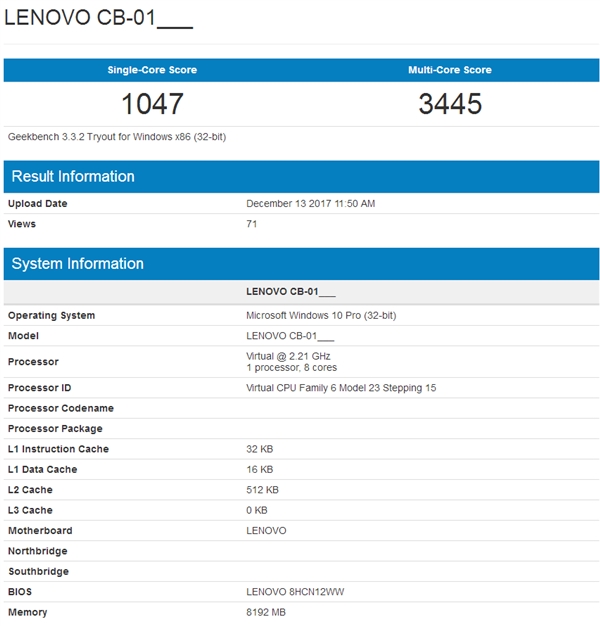Select the multi-core score 3445

[x=450, y=104]
